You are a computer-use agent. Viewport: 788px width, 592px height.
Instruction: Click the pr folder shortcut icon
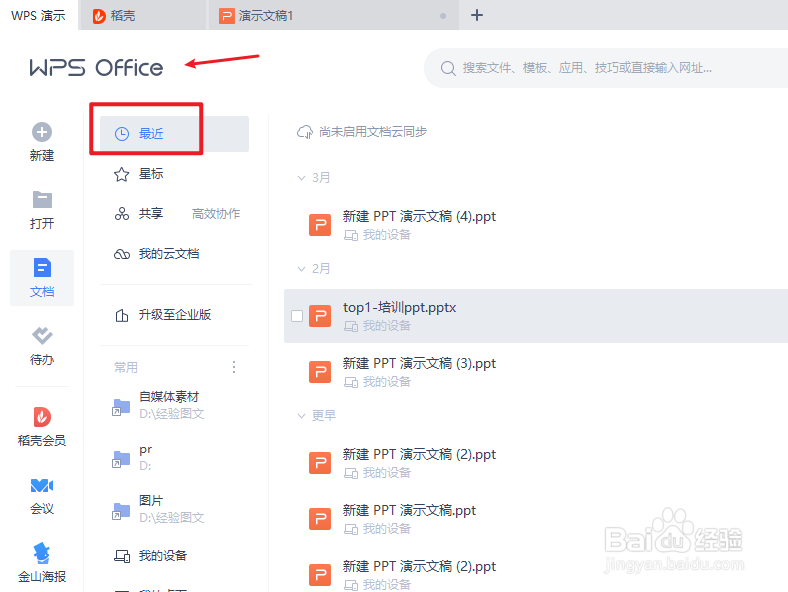121,459
